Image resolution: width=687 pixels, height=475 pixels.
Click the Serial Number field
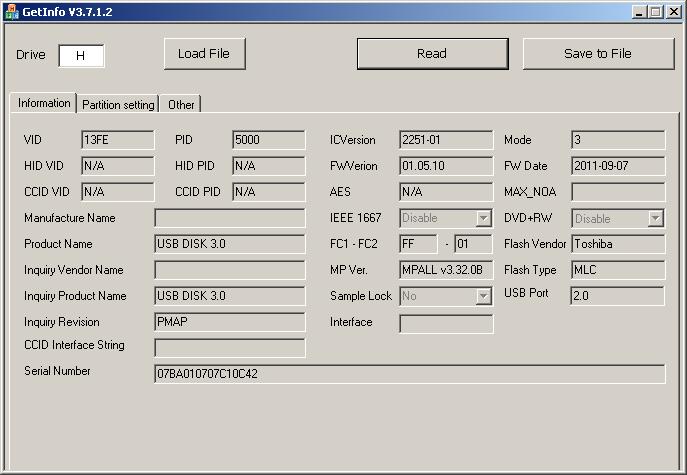click(410, 374)
